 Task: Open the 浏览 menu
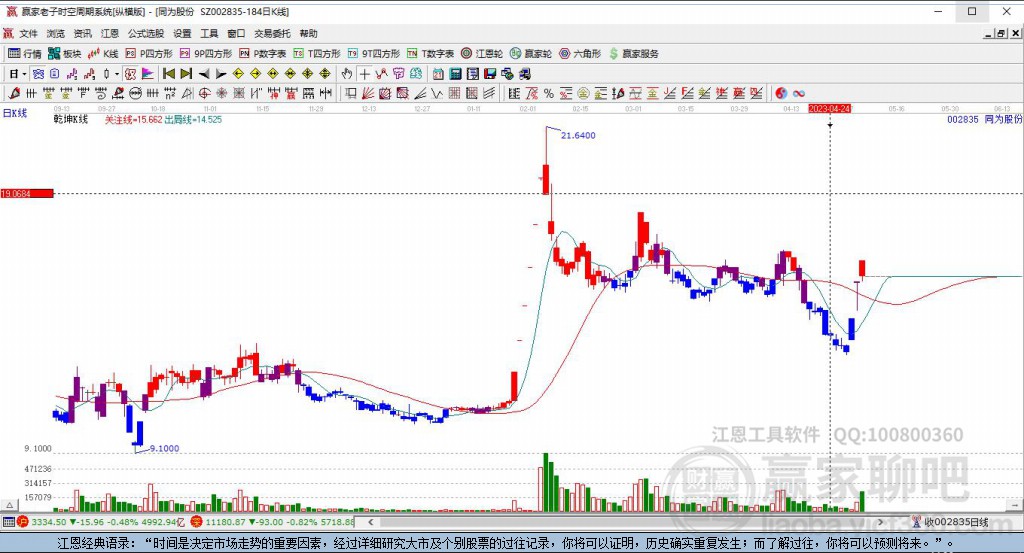[x=56, y=33]
